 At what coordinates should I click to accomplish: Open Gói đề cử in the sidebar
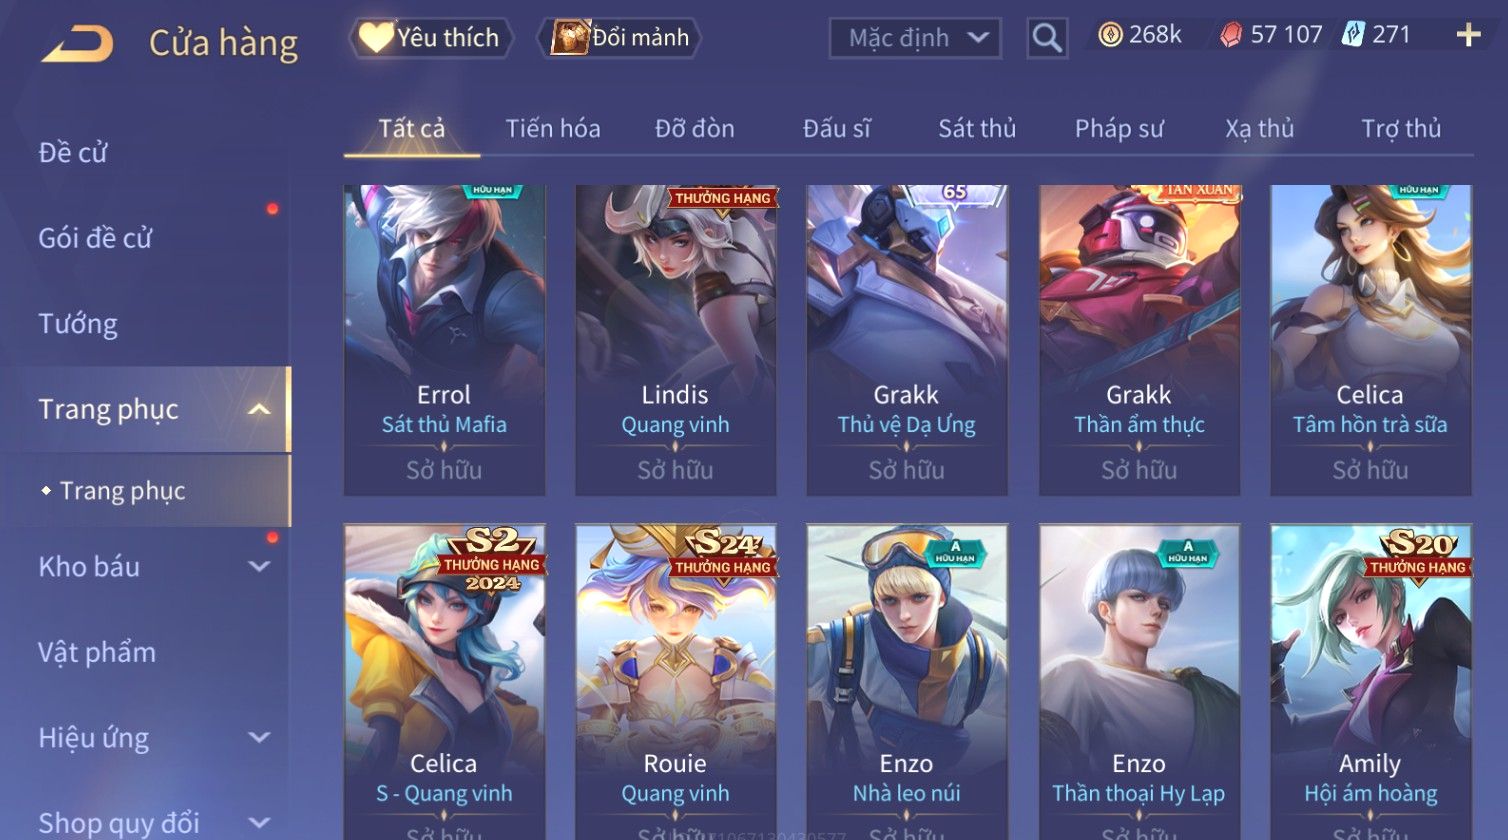95,238
